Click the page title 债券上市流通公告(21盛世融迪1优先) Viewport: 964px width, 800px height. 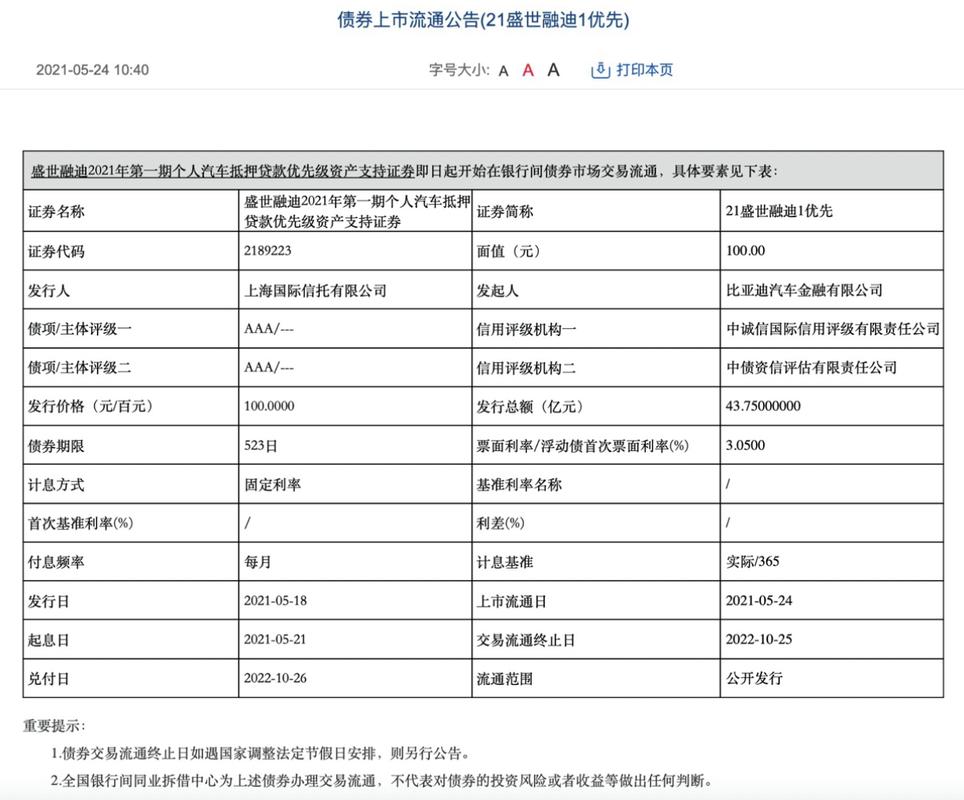pyautogui.click(x=483, y=20)
